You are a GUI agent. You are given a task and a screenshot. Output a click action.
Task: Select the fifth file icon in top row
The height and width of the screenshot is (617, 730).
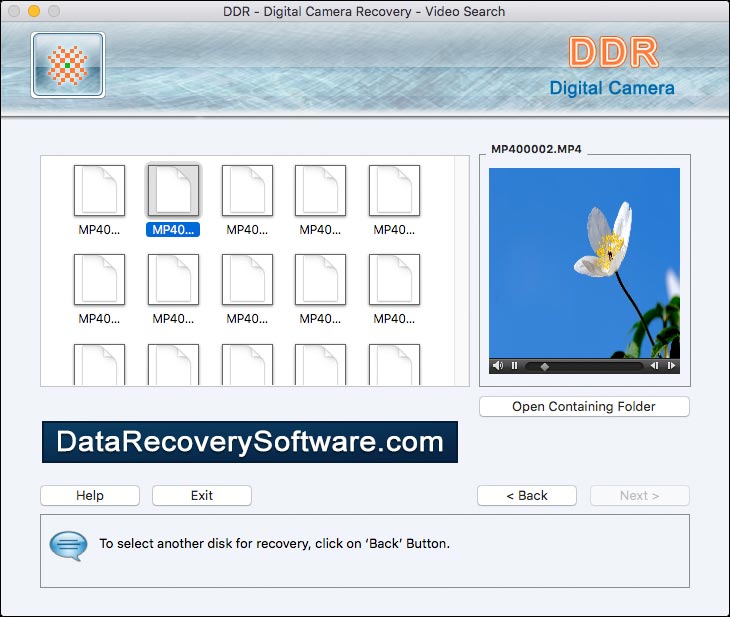(395, 191)
